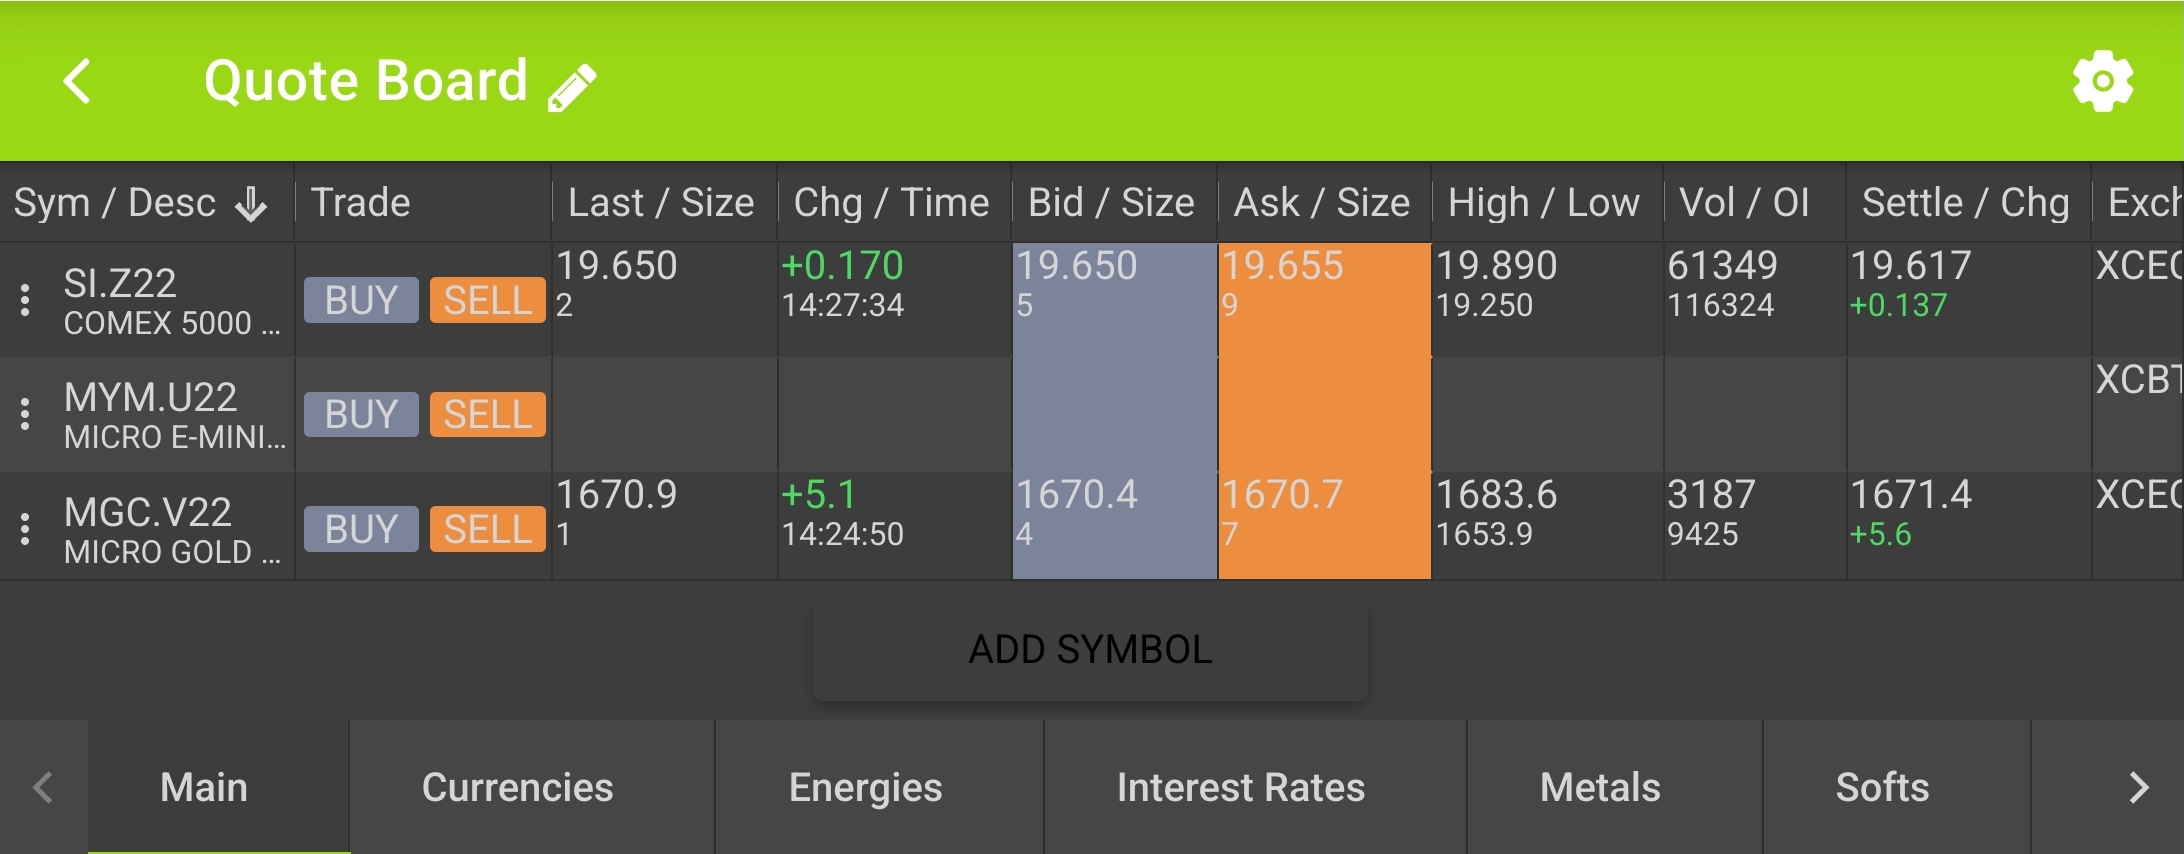The width and height of the screenshot is (2184, 854).
Task: Open three-dot menu for MYM.U22 row
Action: tap(26, 414)
